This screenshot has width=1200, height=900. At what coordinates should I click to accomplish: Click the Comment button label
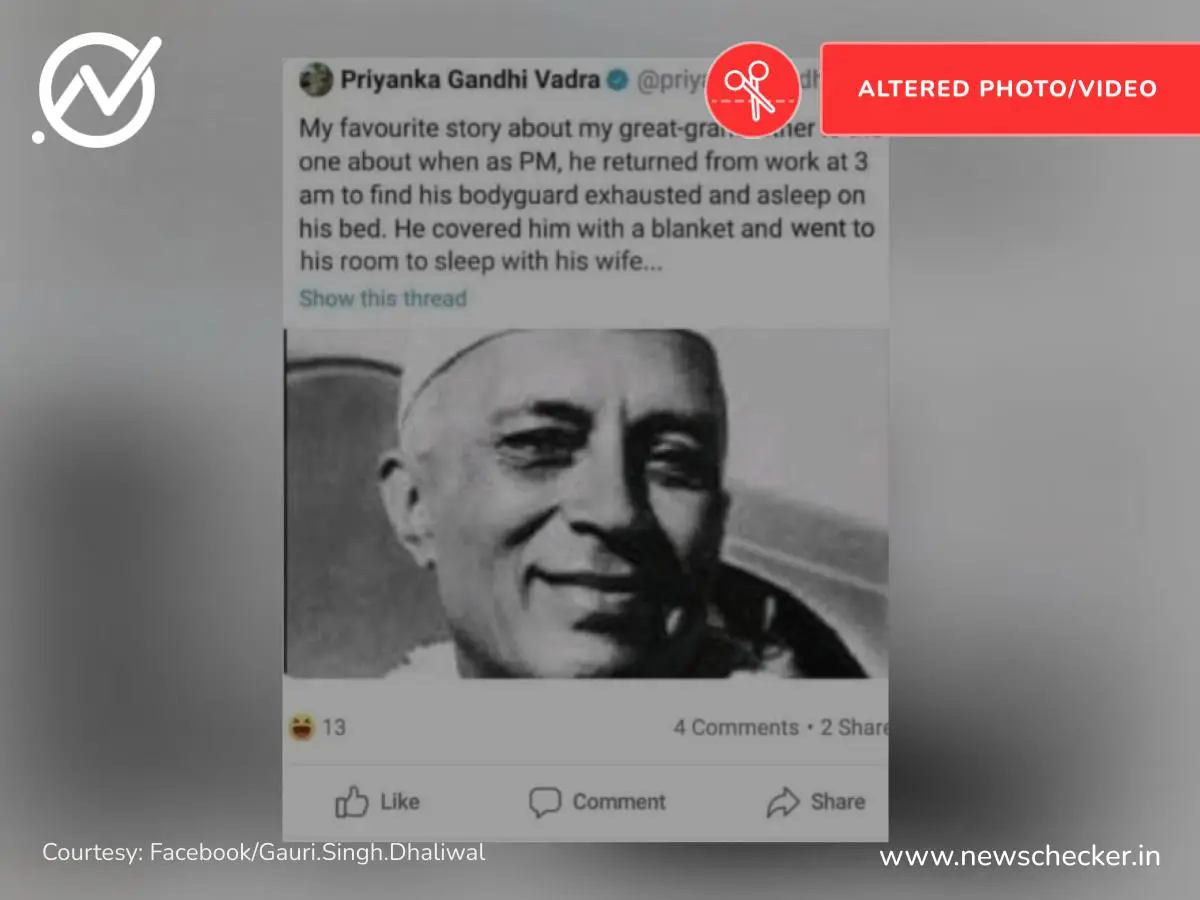click(x=619, y=802)
